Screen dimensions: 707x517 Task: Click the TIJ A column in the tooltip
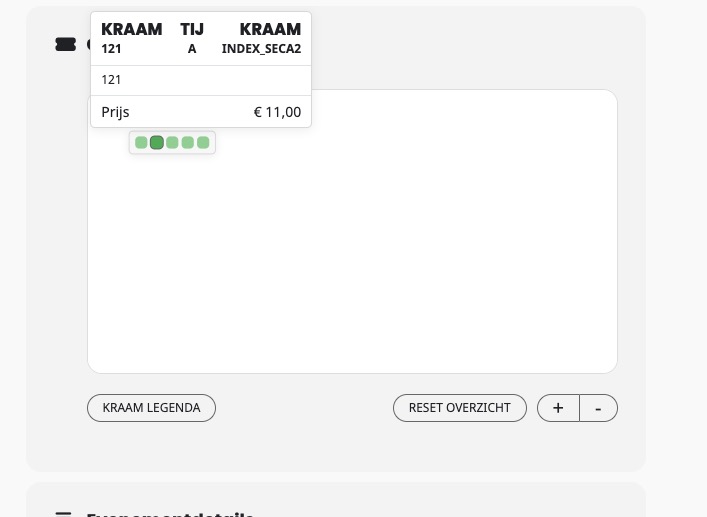point(192,38)
